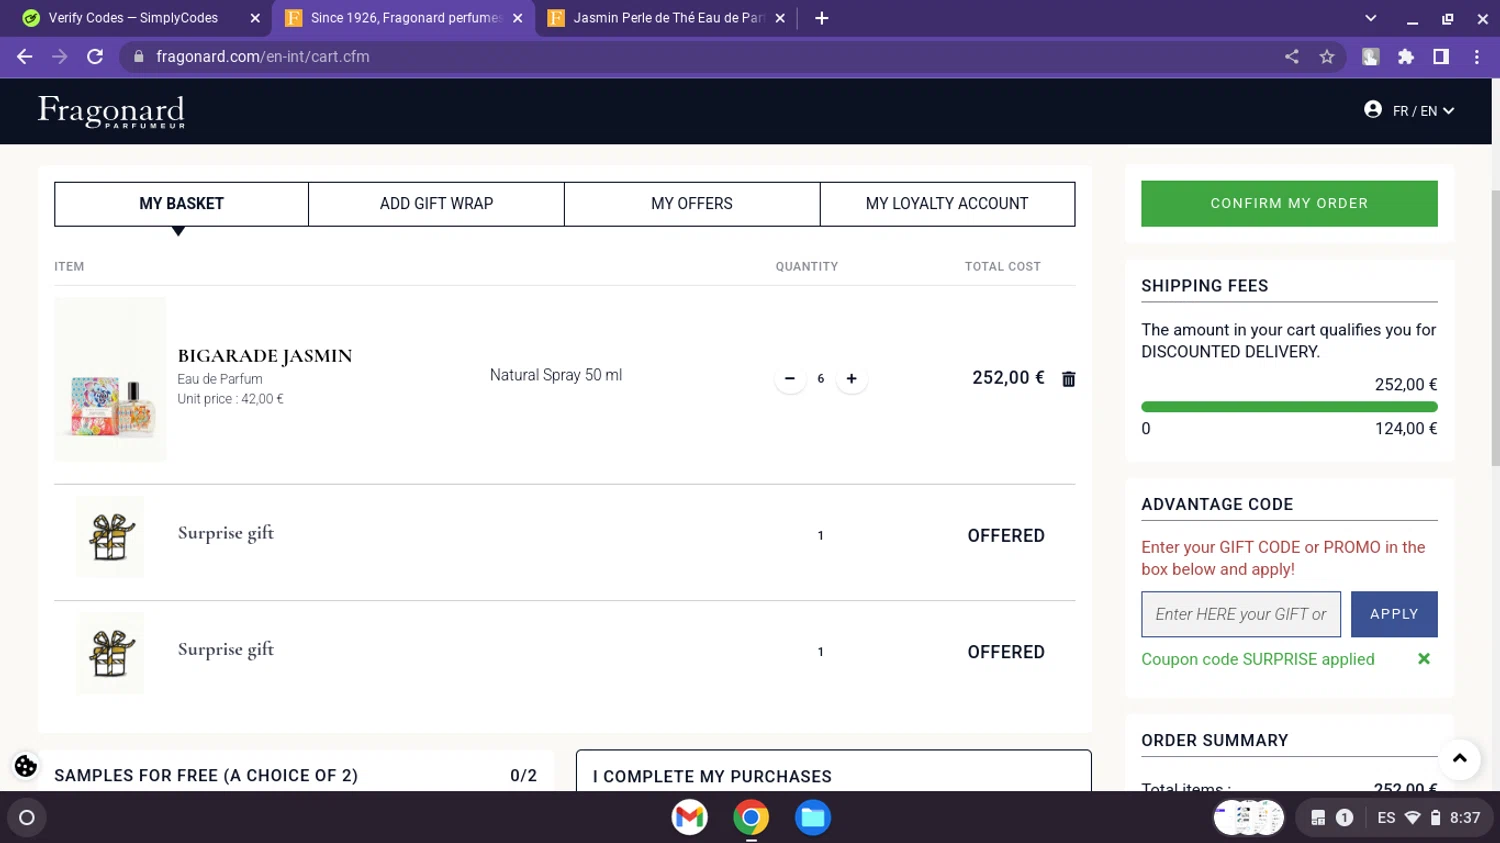Close the Jasmin Perle de Thé tab
This screenshot has width=1500, height=843.
pos(780,18)
